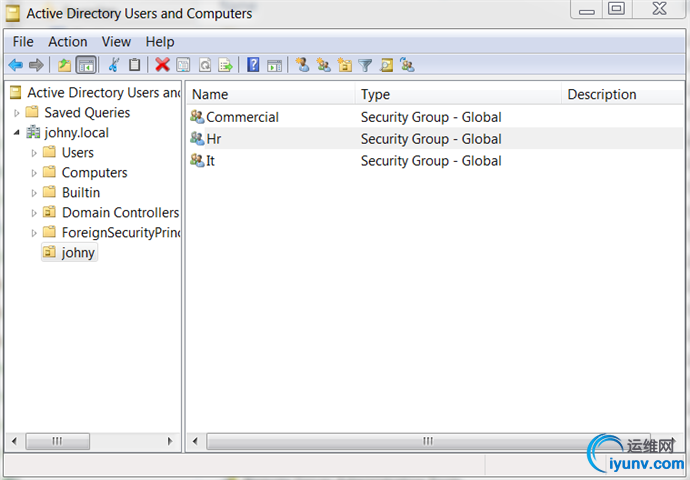The image size is (690, 480).
Task: Click the It group icon
Action: tap(197, 160)
